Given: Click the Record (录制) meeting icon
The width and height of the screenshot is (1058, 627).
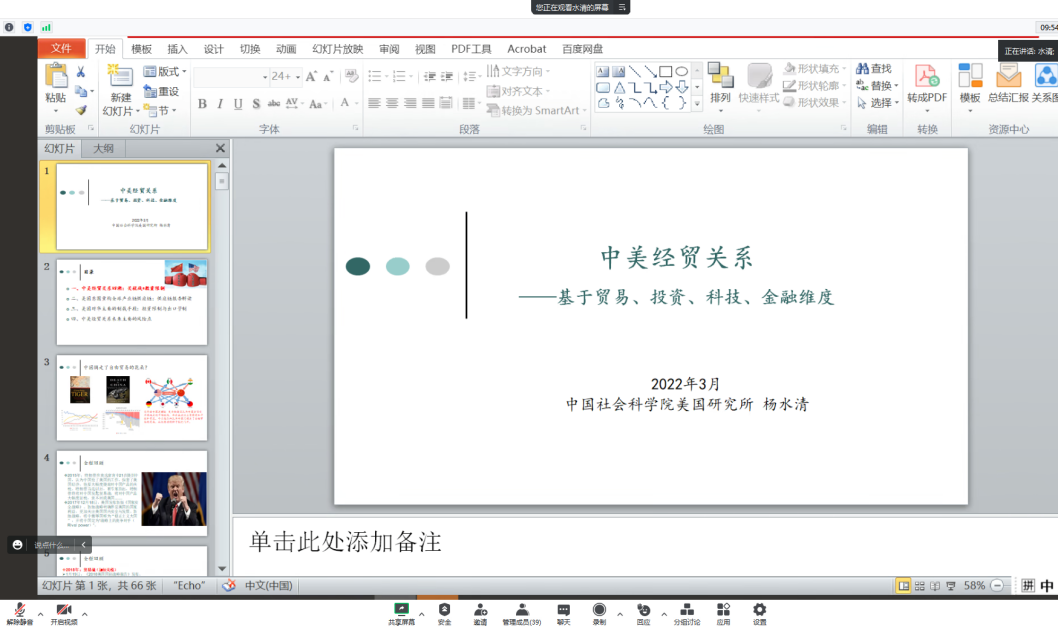Looking at the screenshot, I should [599, 610].
